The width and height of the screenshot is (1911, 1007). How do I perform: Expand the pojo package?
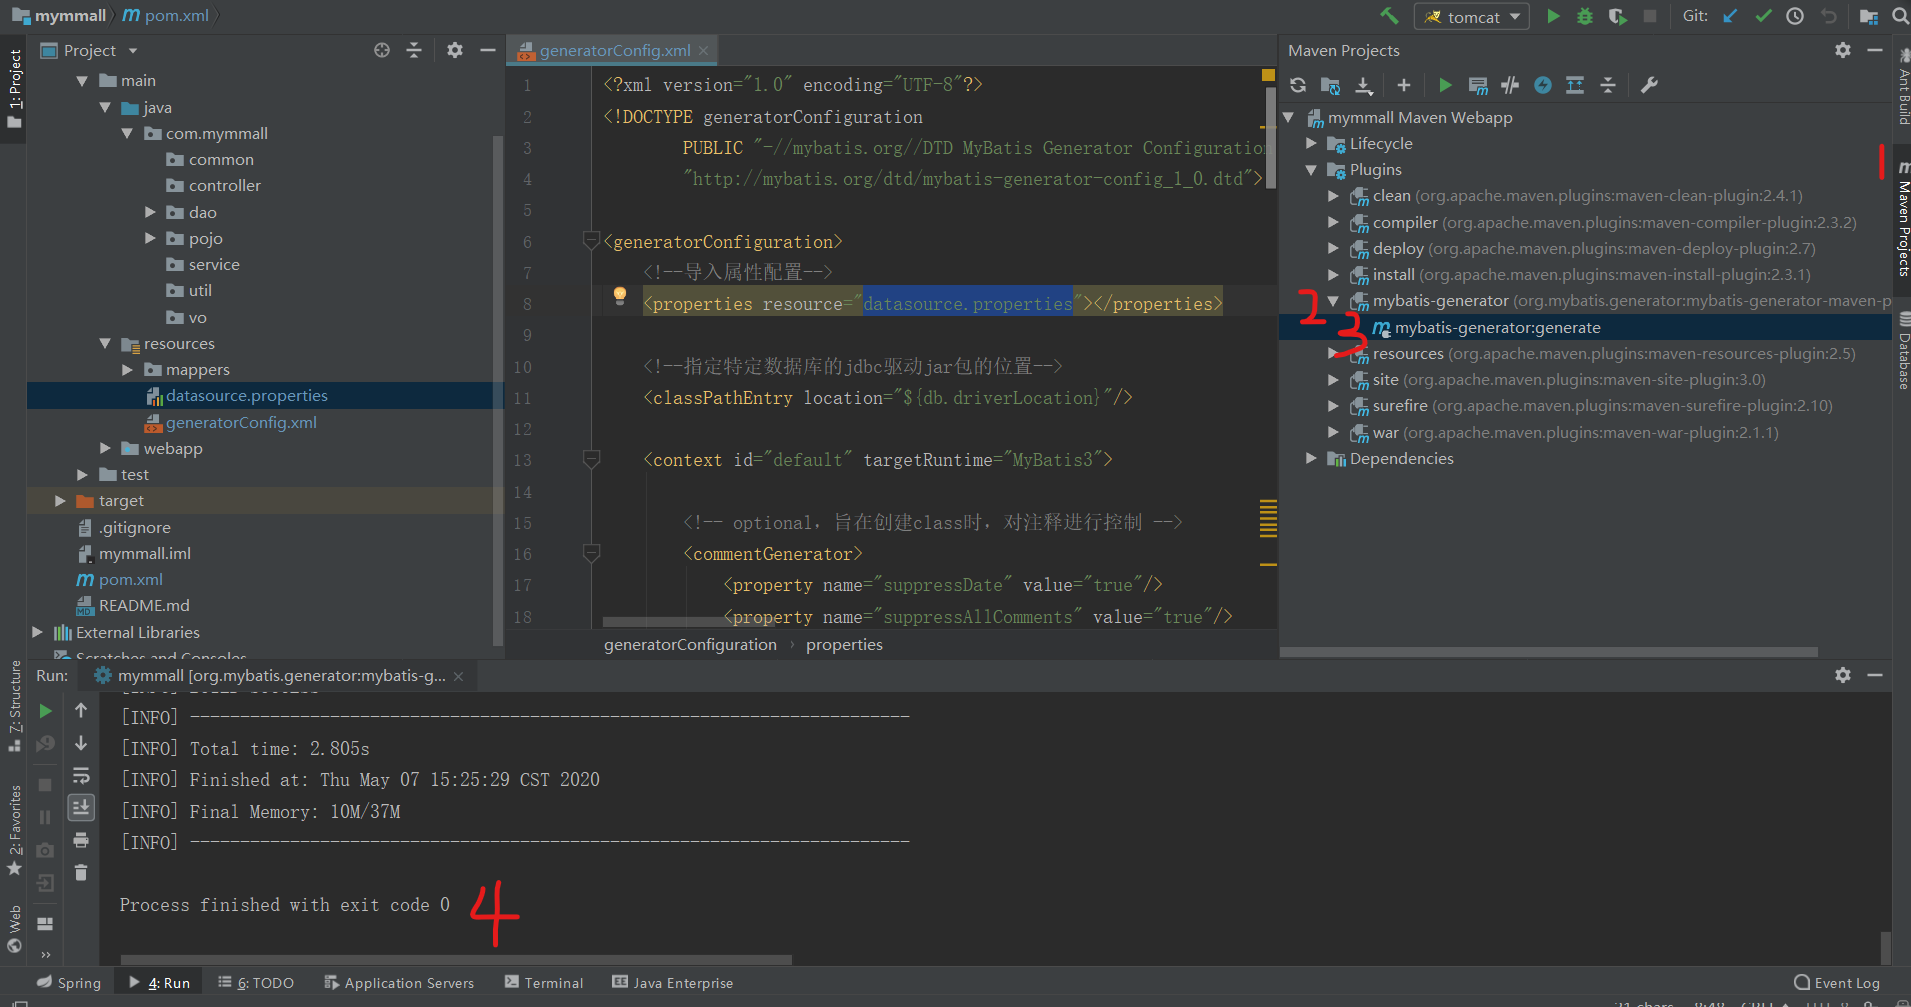[150, 238]
